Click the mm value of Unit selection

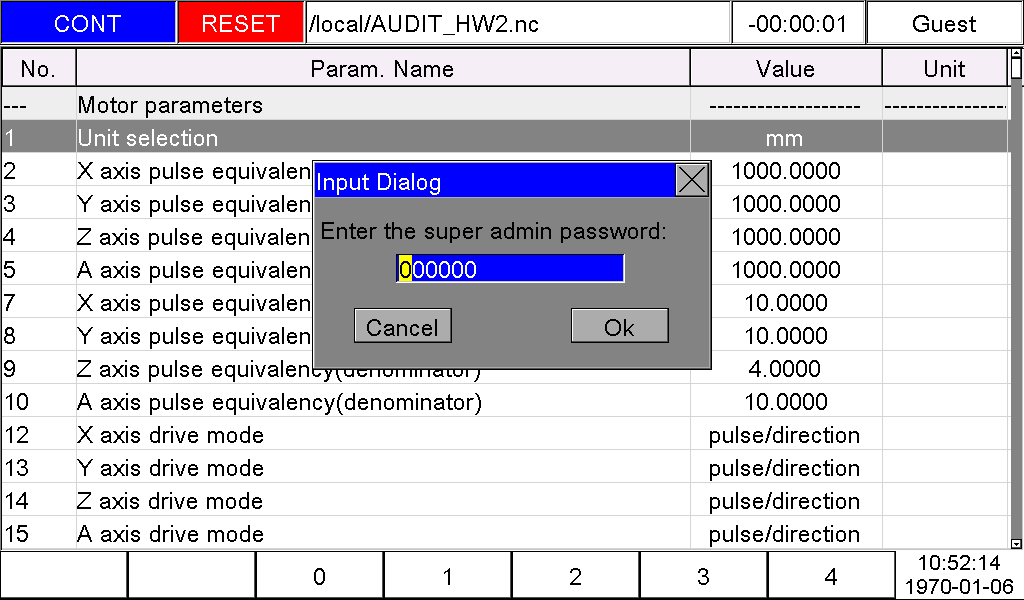785,138
